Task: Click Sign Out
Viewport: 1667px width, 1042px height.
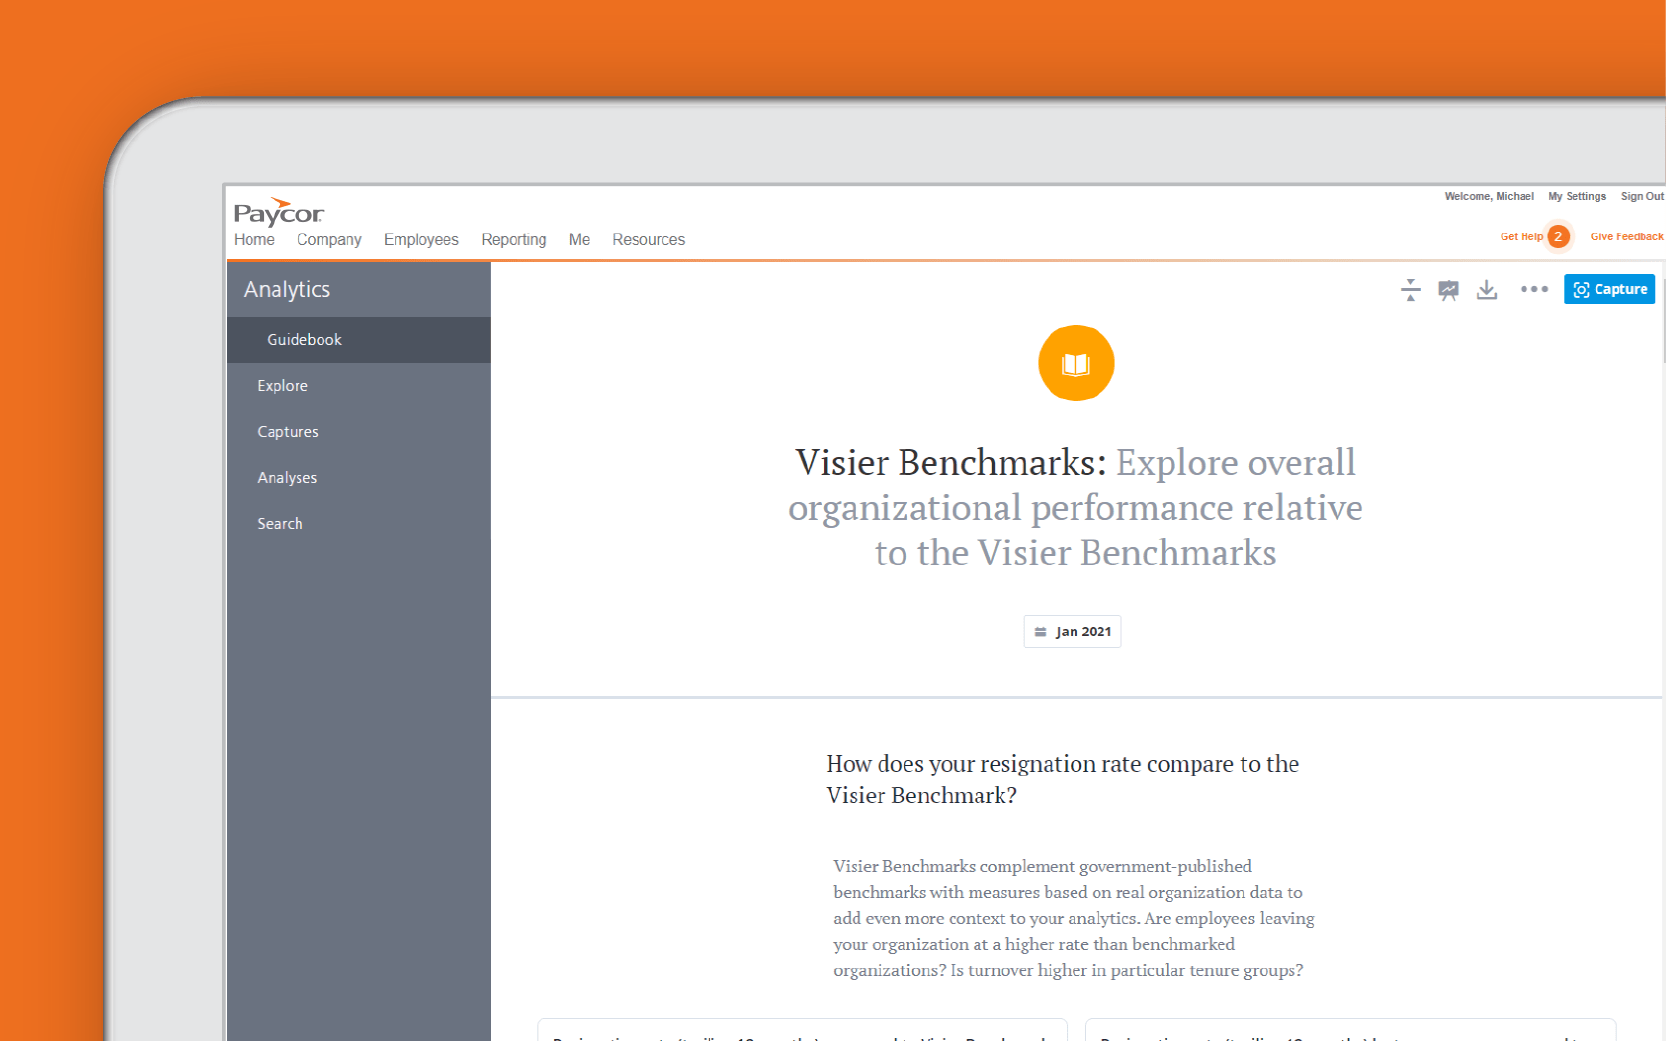Action: click(1642, 197)
